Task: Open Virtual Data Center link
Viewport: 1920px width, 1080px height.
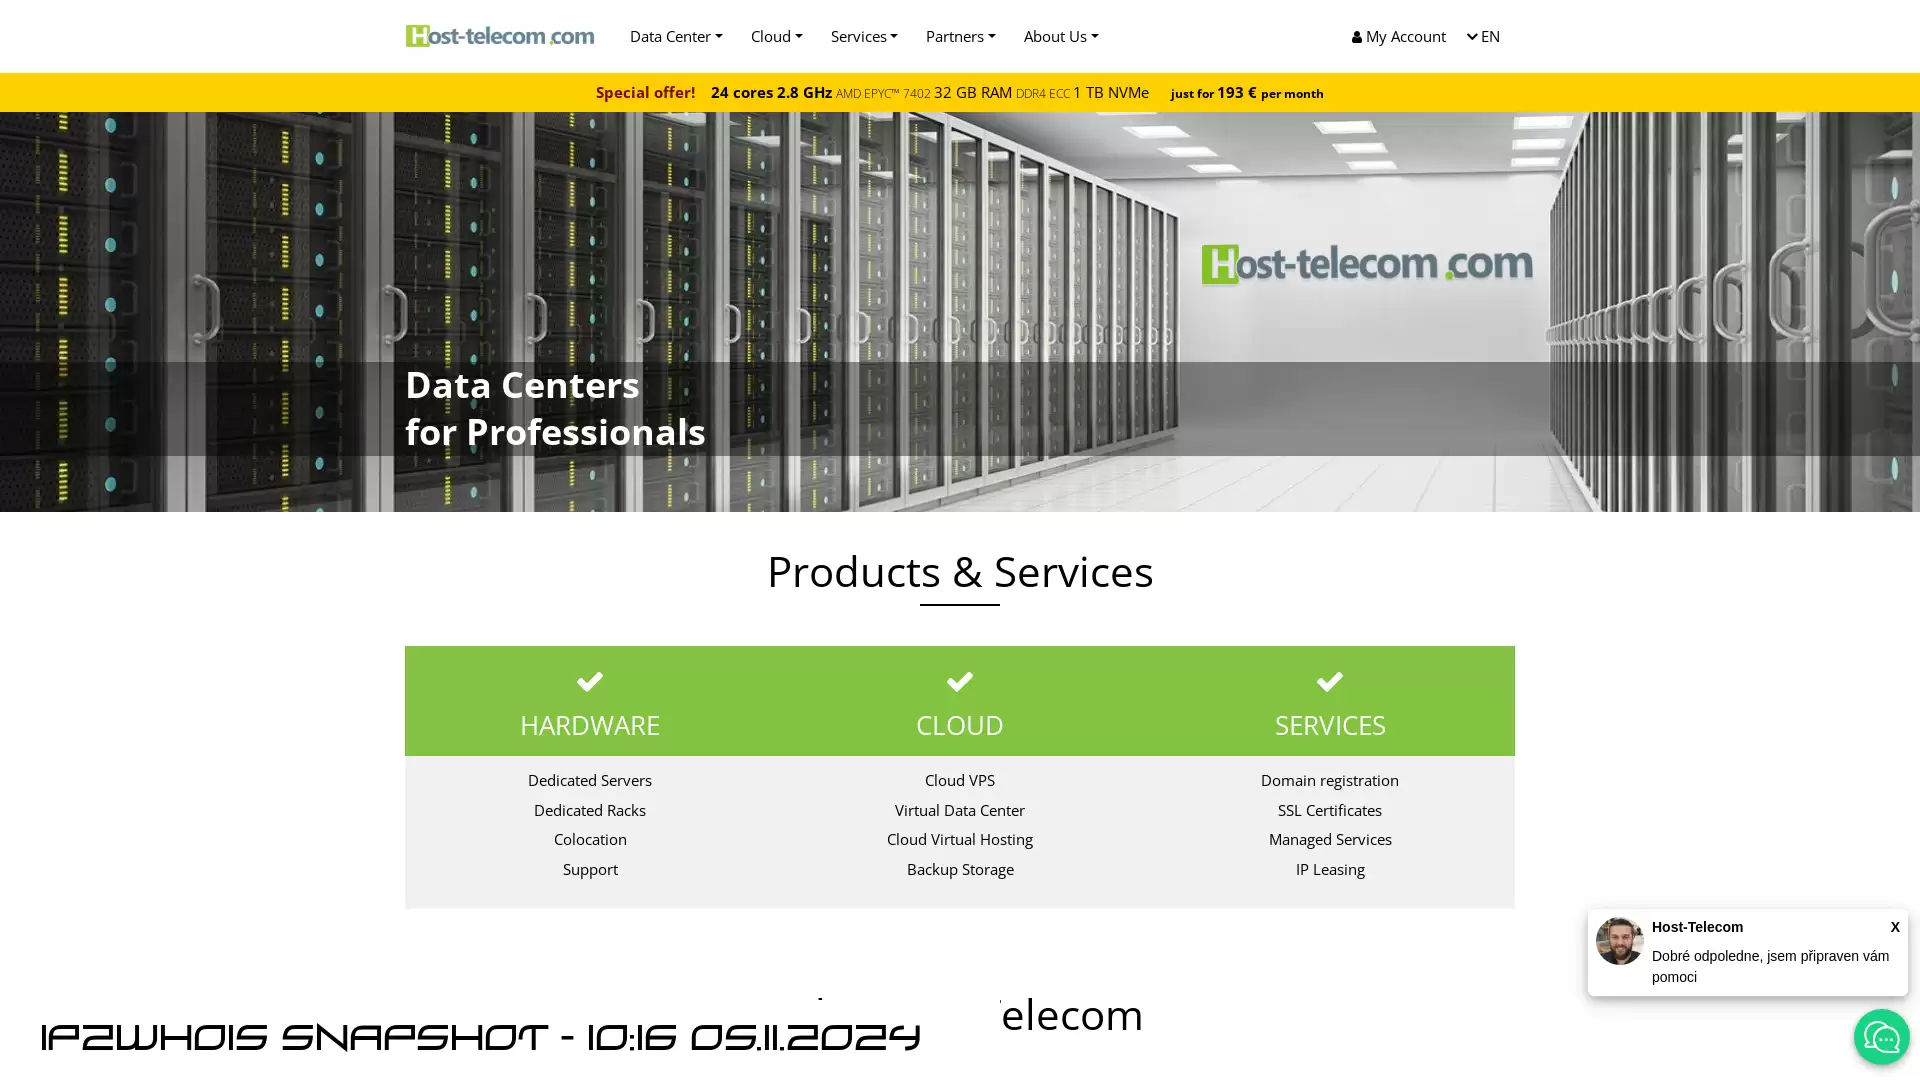Action: 960,810
